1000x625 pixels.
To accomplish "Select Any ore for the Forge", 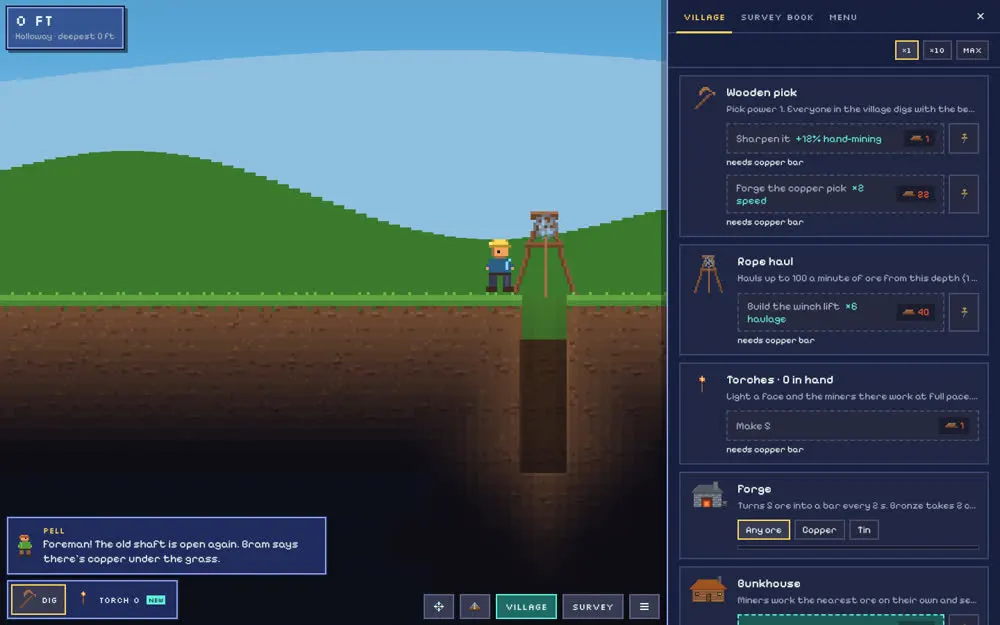I will (x=763, y=530).
